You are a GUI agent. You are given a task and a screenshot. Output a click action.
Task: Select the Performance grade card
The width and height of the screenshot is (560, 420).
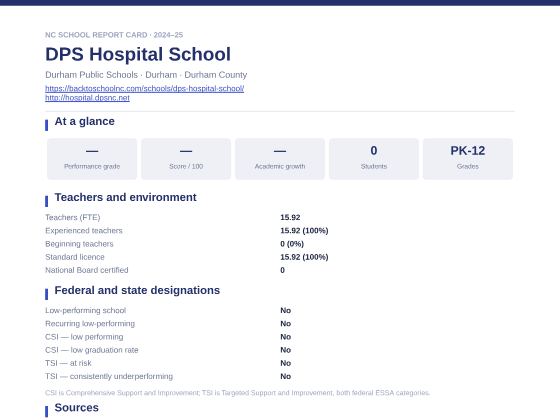[x=92, y=159]
